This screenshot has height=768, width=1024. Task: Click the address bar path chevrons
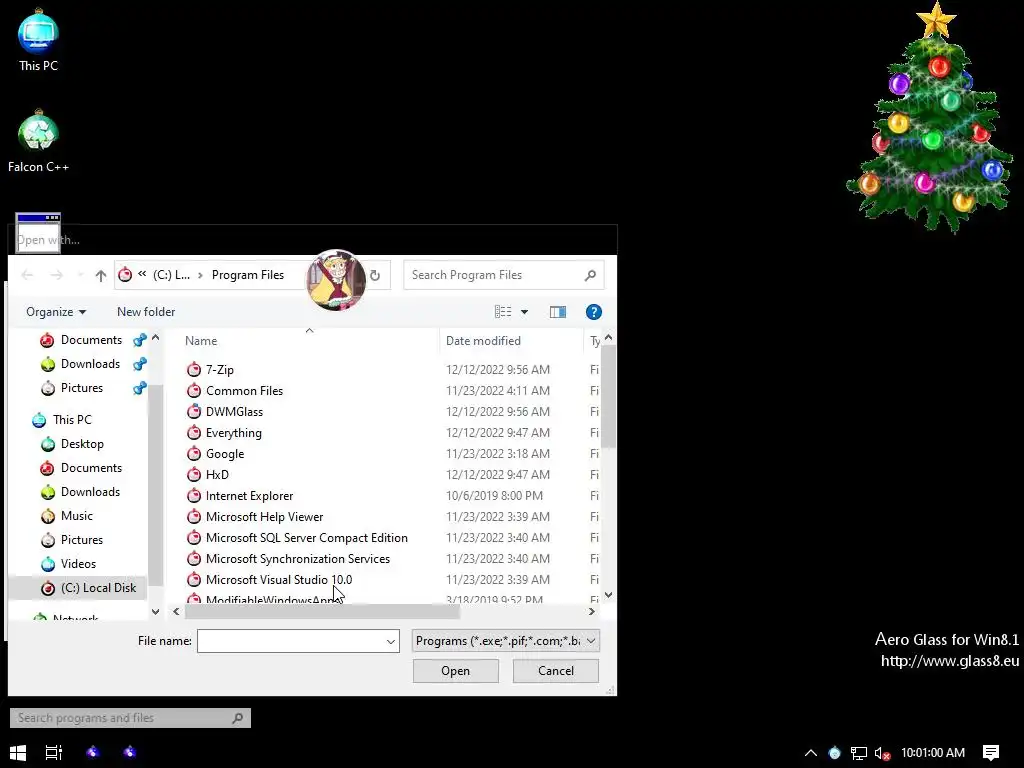(142, 274)
